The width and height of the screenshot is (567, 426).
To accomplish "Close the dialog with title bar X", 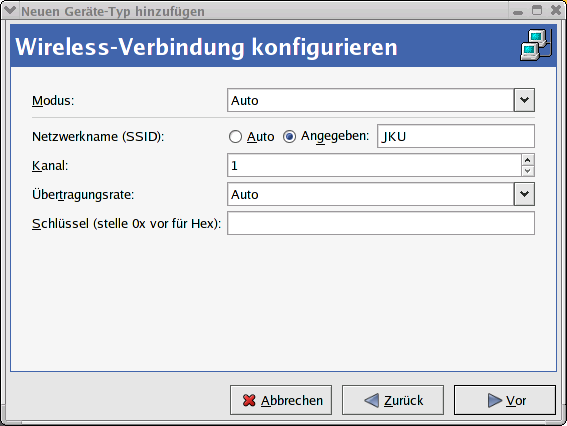I will [x=556, y=10].
